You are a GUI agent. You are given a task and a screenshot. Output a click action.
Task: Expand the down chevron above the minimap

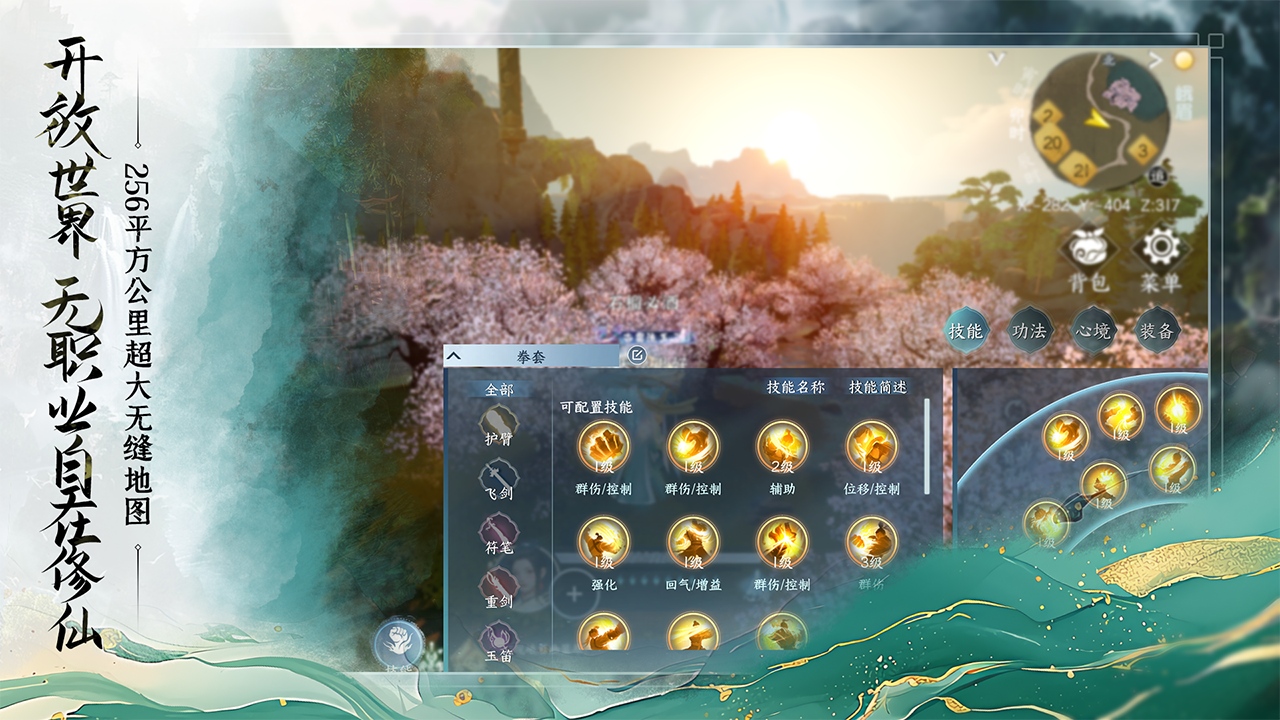(x=996, y=60)
